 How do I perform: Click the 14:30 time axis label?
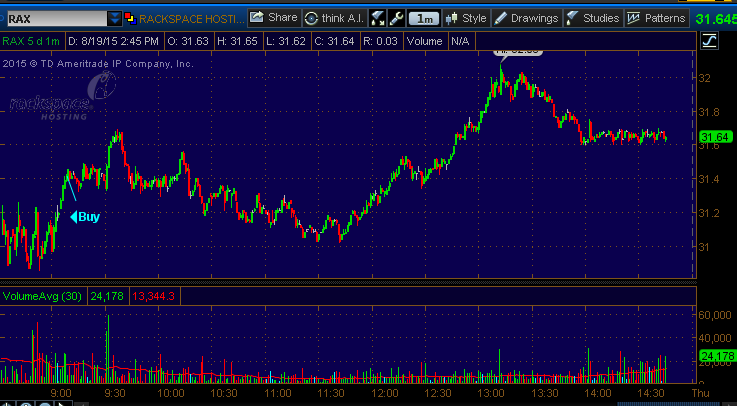click(651, 393)
